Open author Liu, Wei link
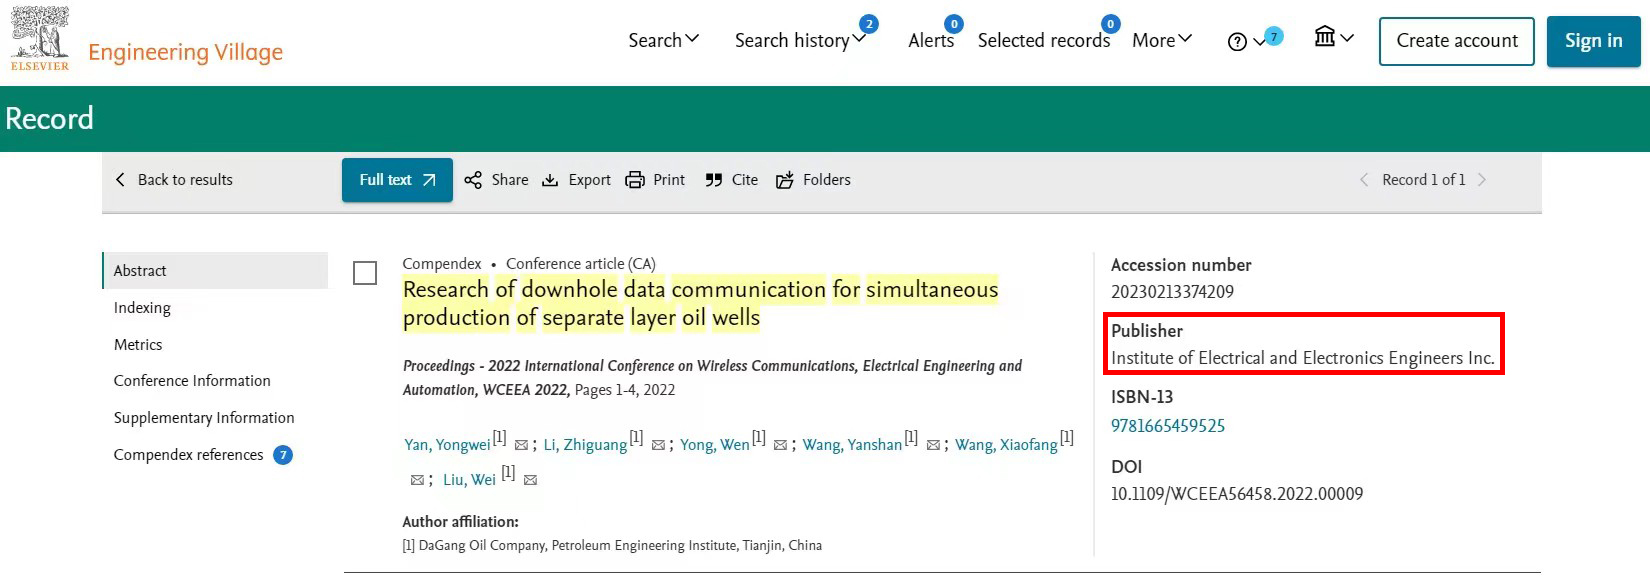The height and width of the screenshot is (580, 1650). point(469,480)
